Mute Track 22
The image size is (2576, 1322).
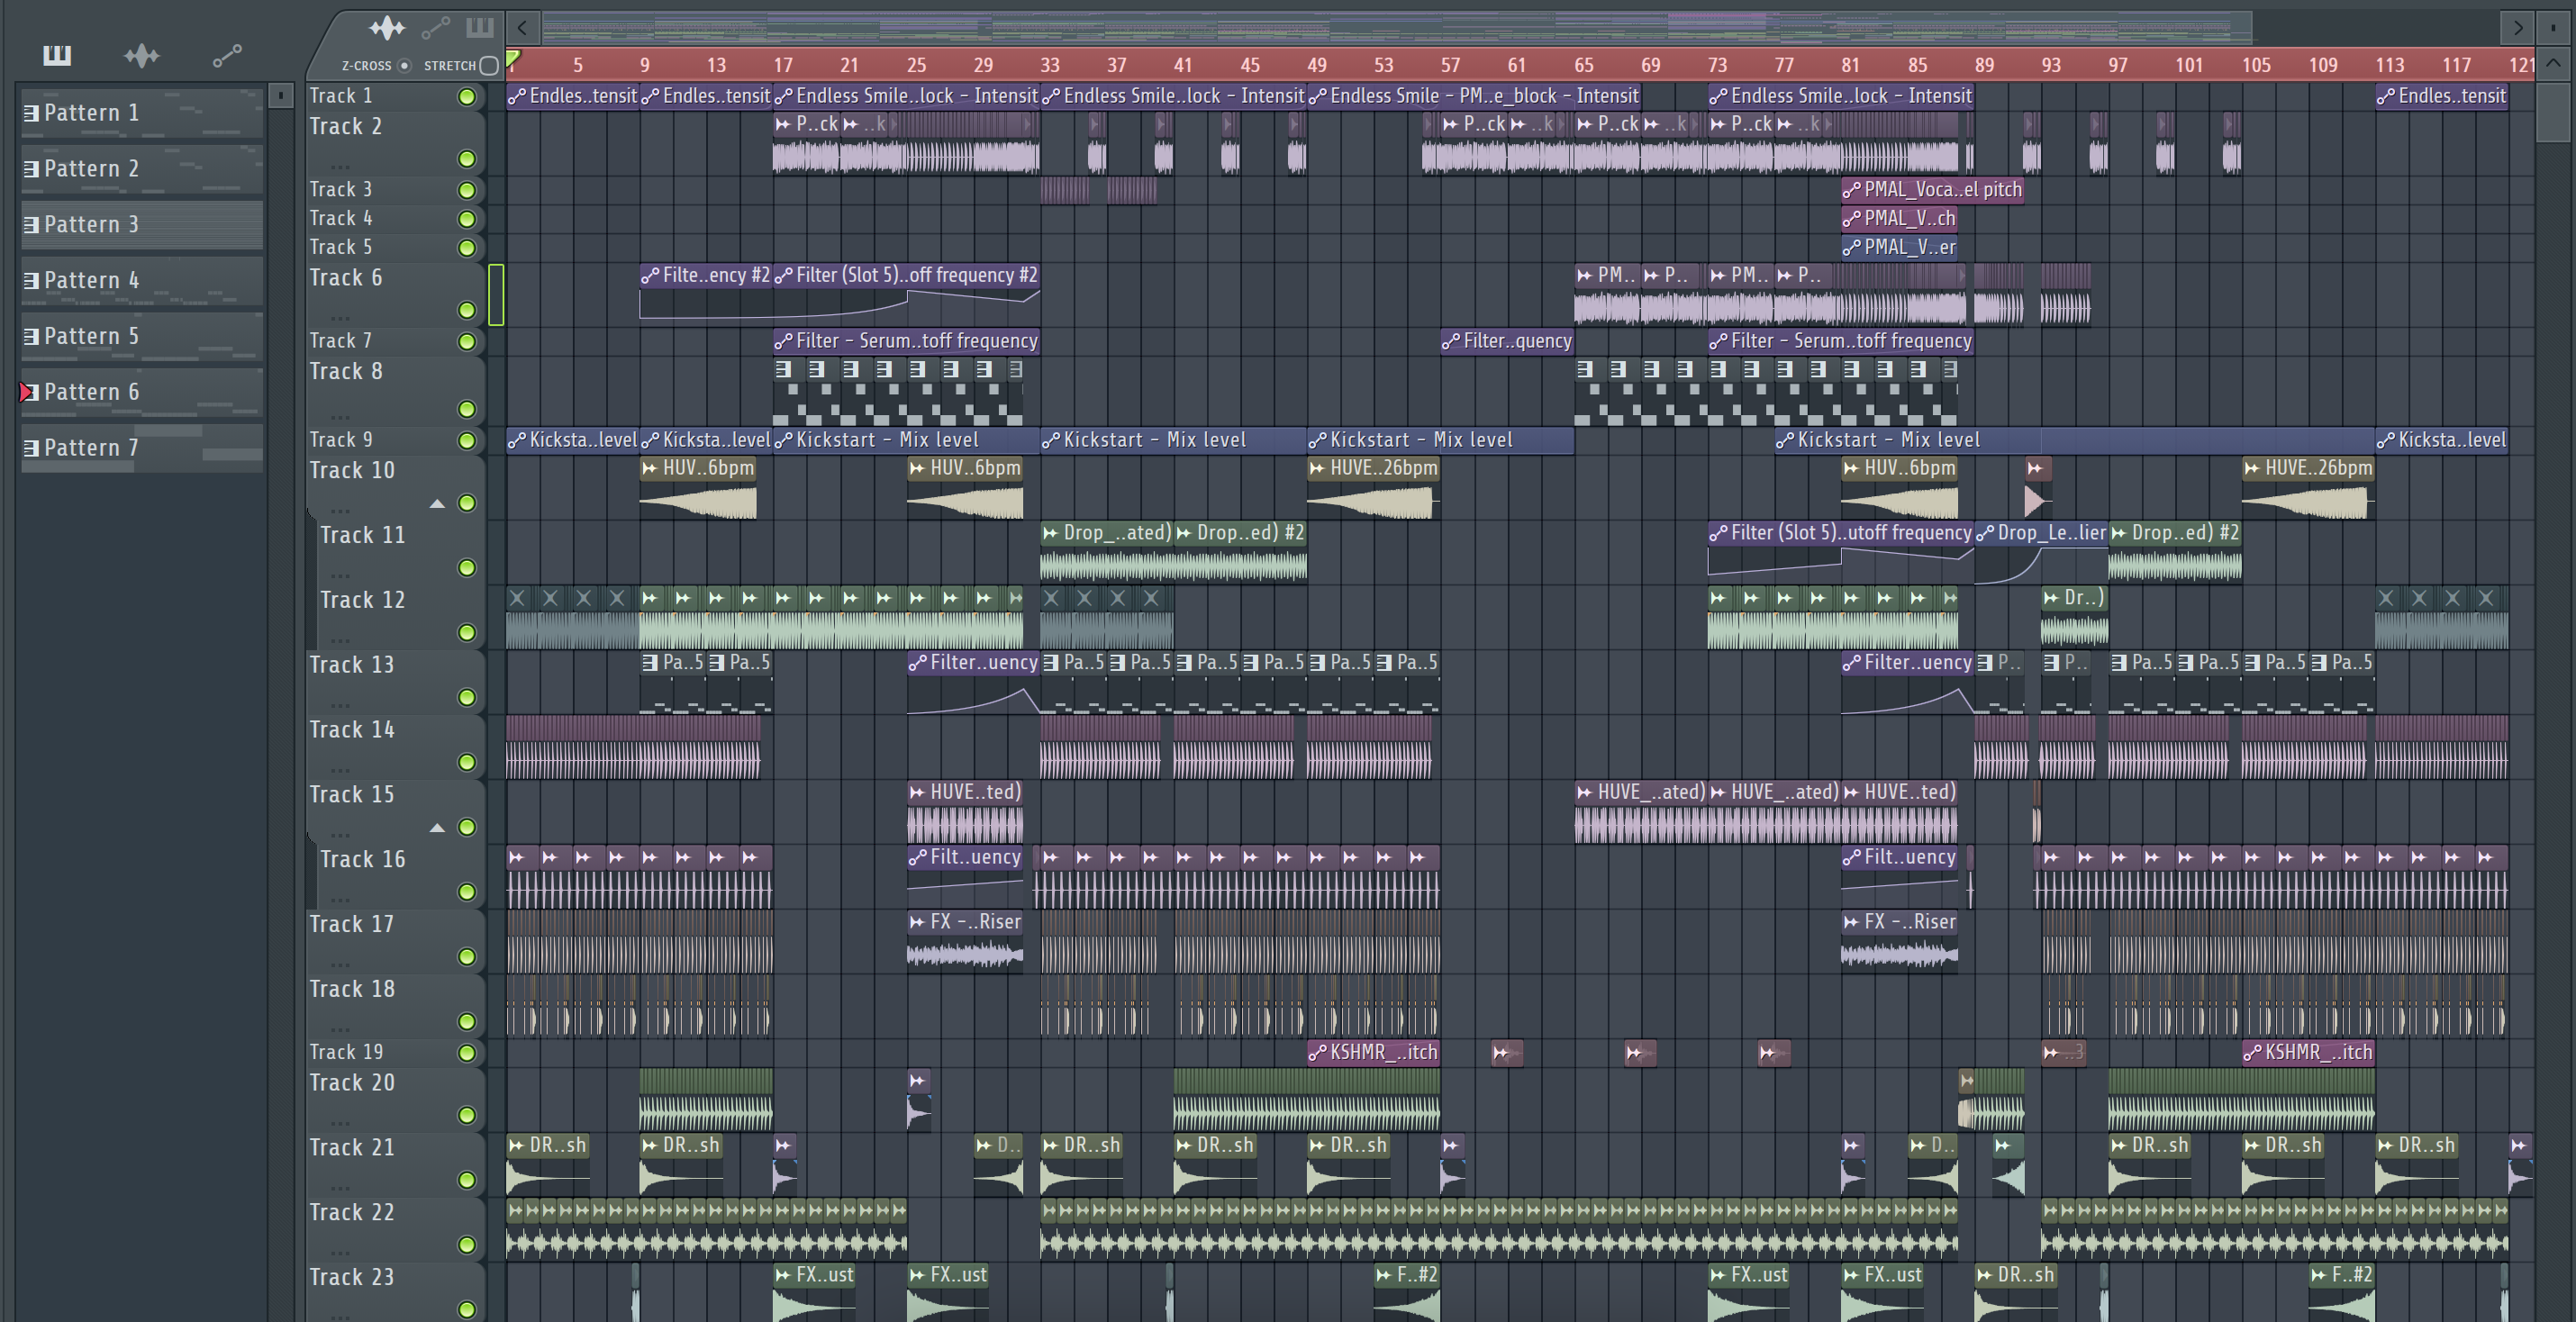coord(466,1245)
